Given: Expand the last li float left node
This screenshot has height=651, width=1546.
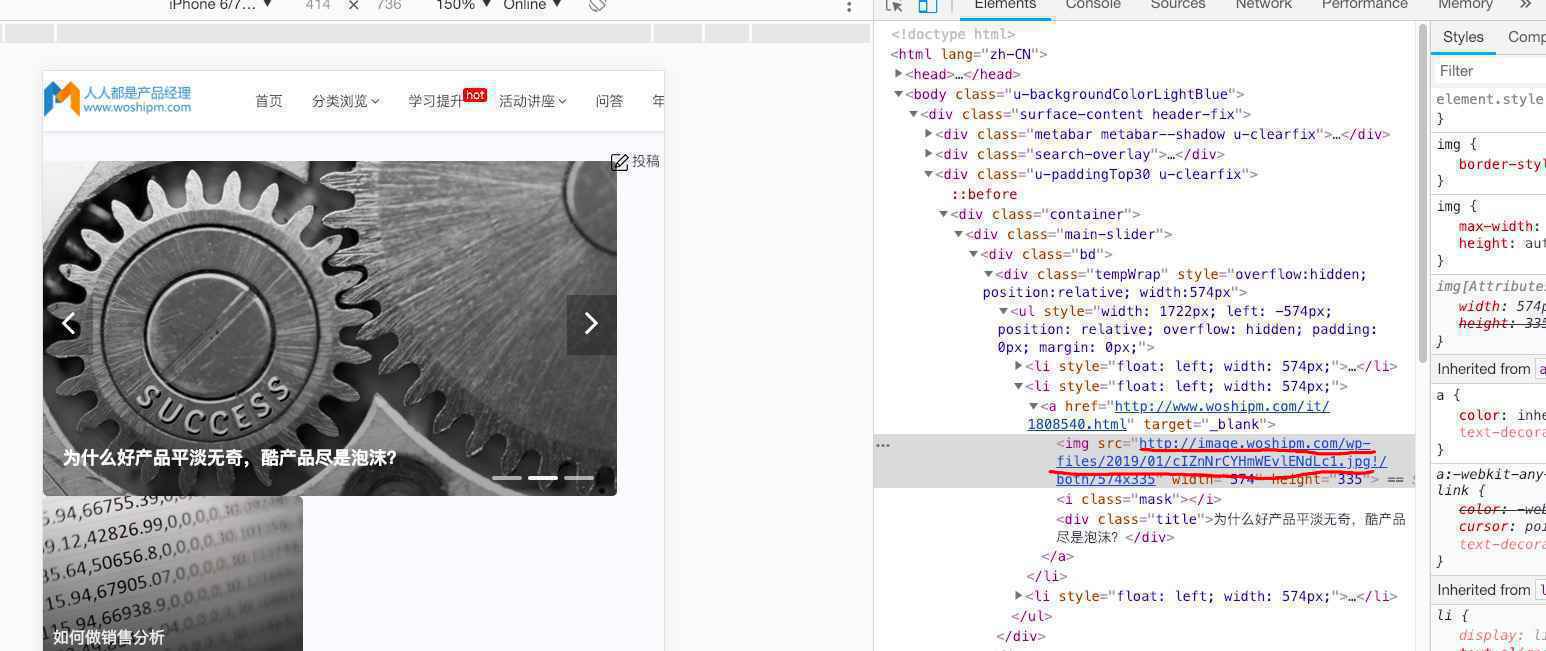Looking at the screenshot, I should [1019, 596].
